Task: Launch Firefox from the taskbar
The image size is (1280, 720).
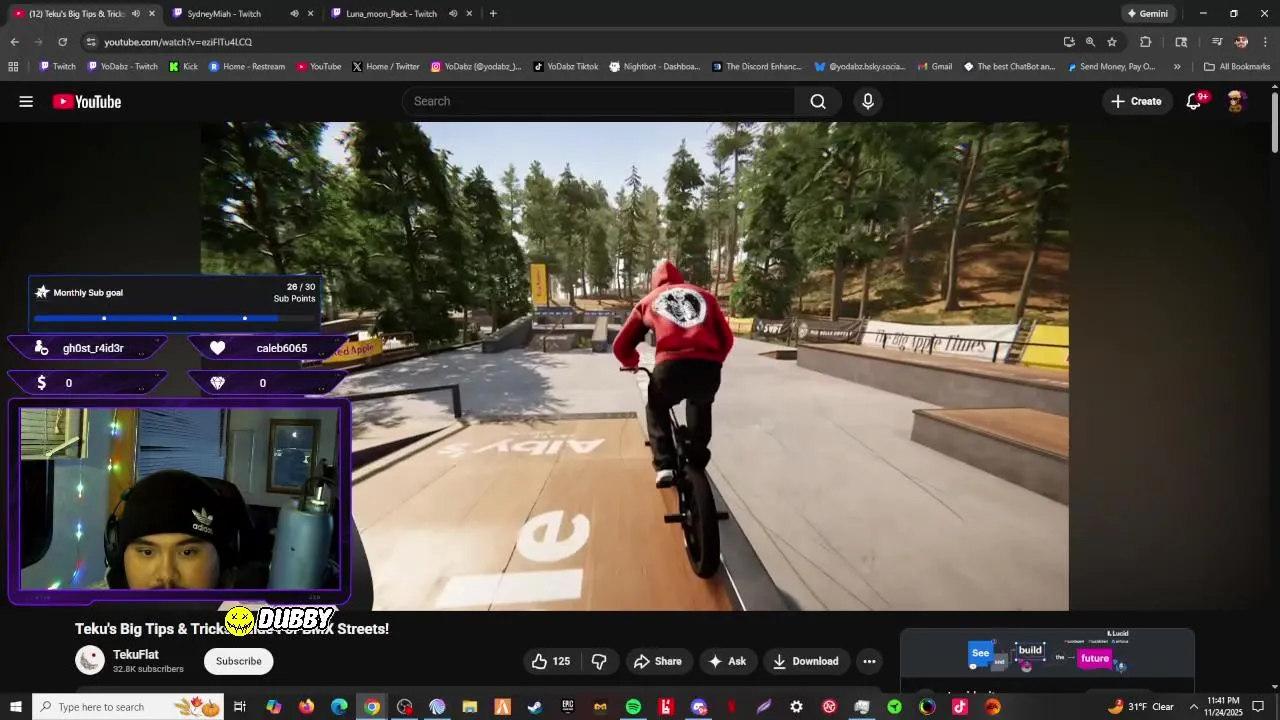Action: point(306,707)
